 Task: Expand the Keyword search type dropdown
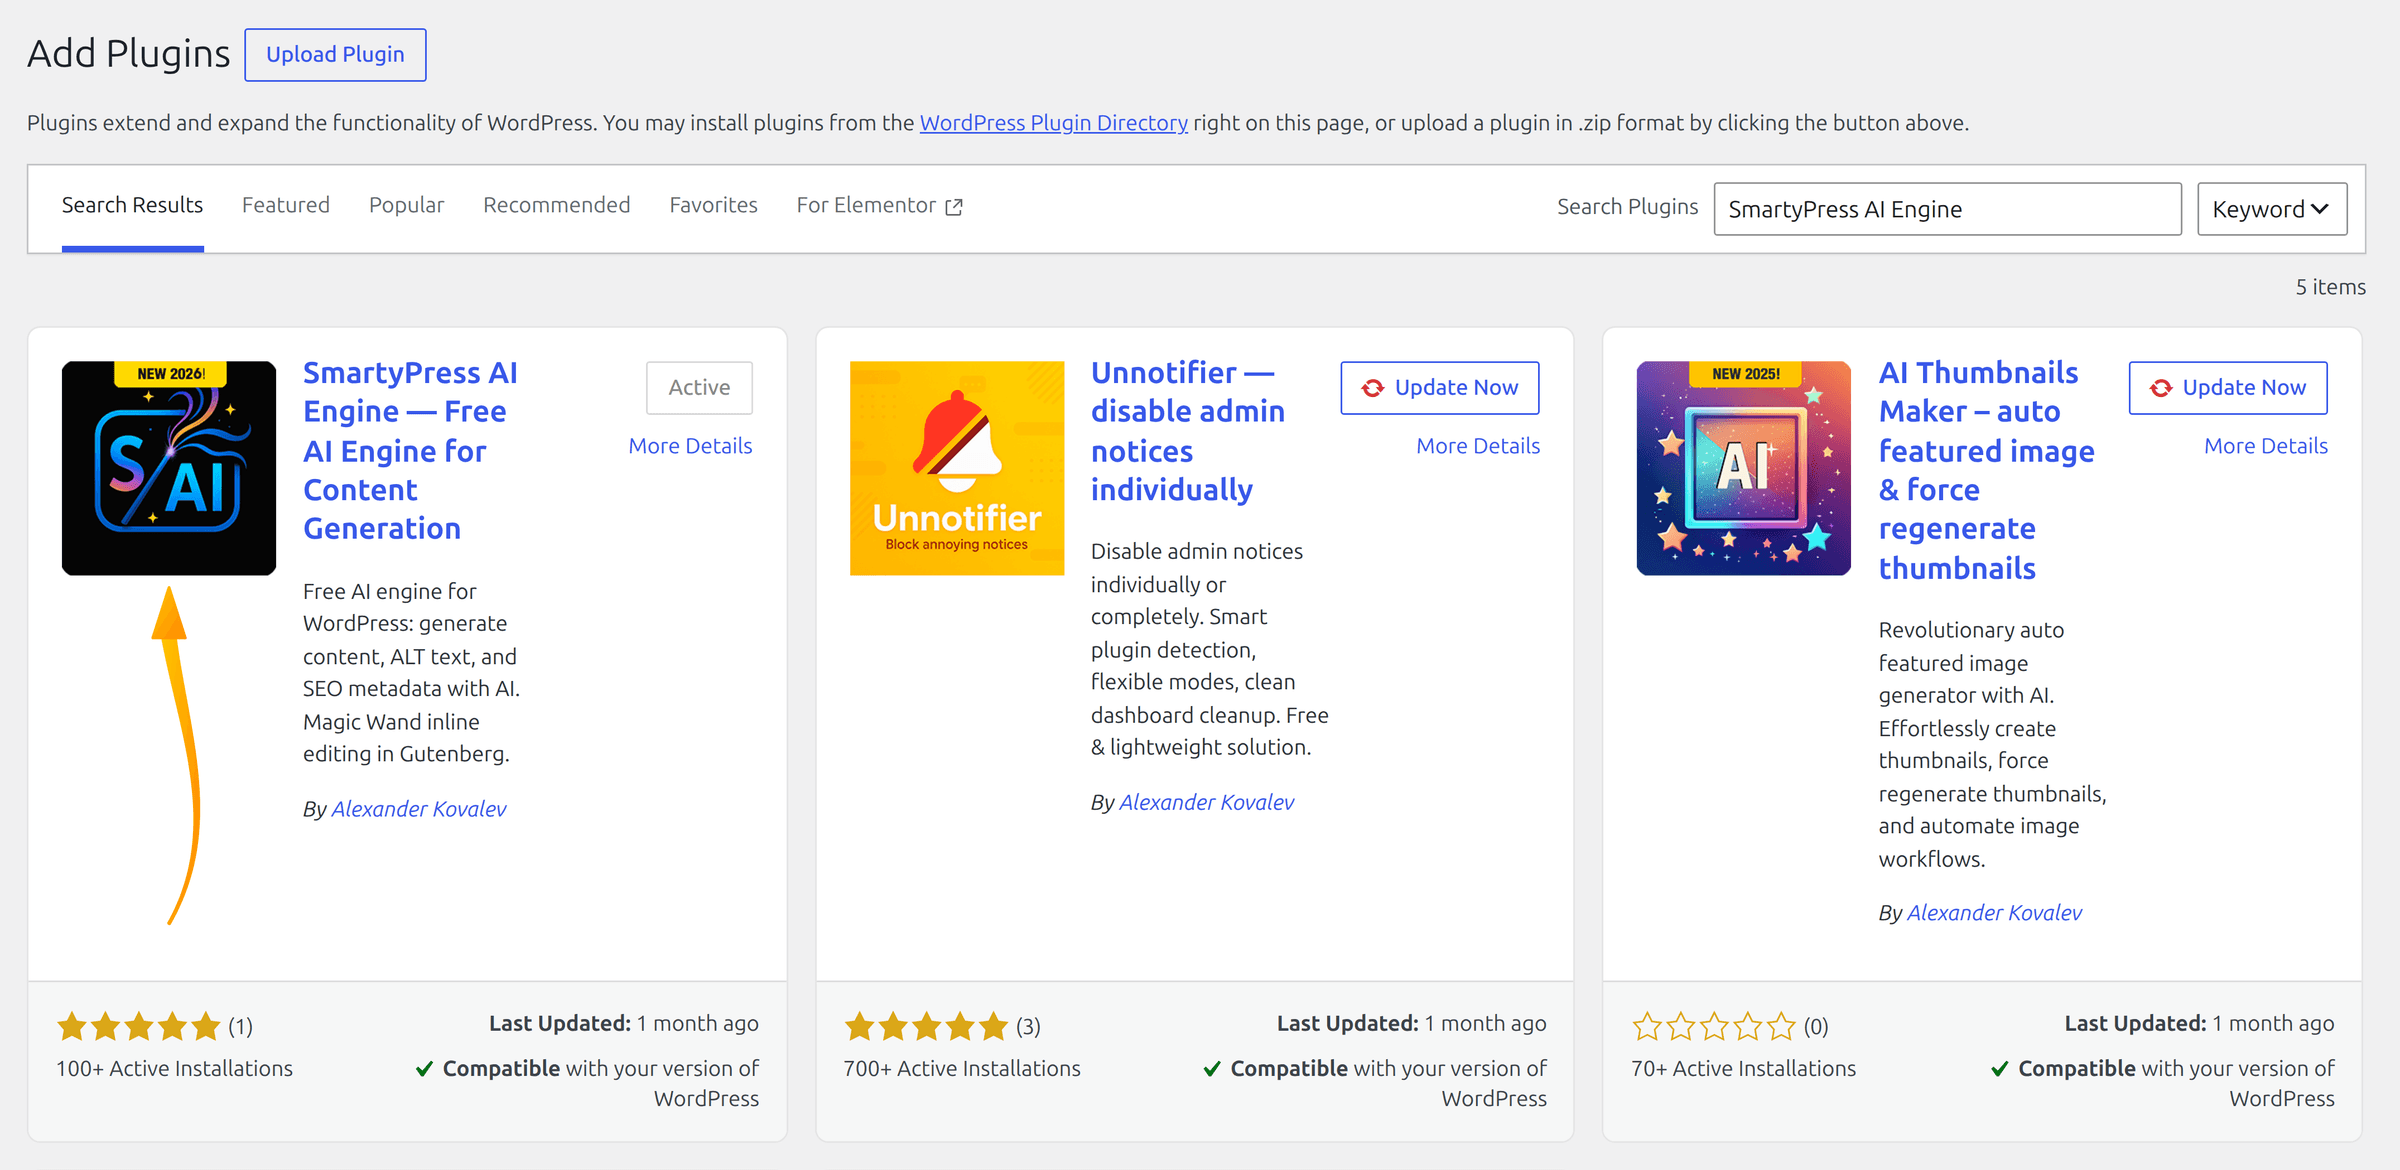click(x=2271, y=209)
